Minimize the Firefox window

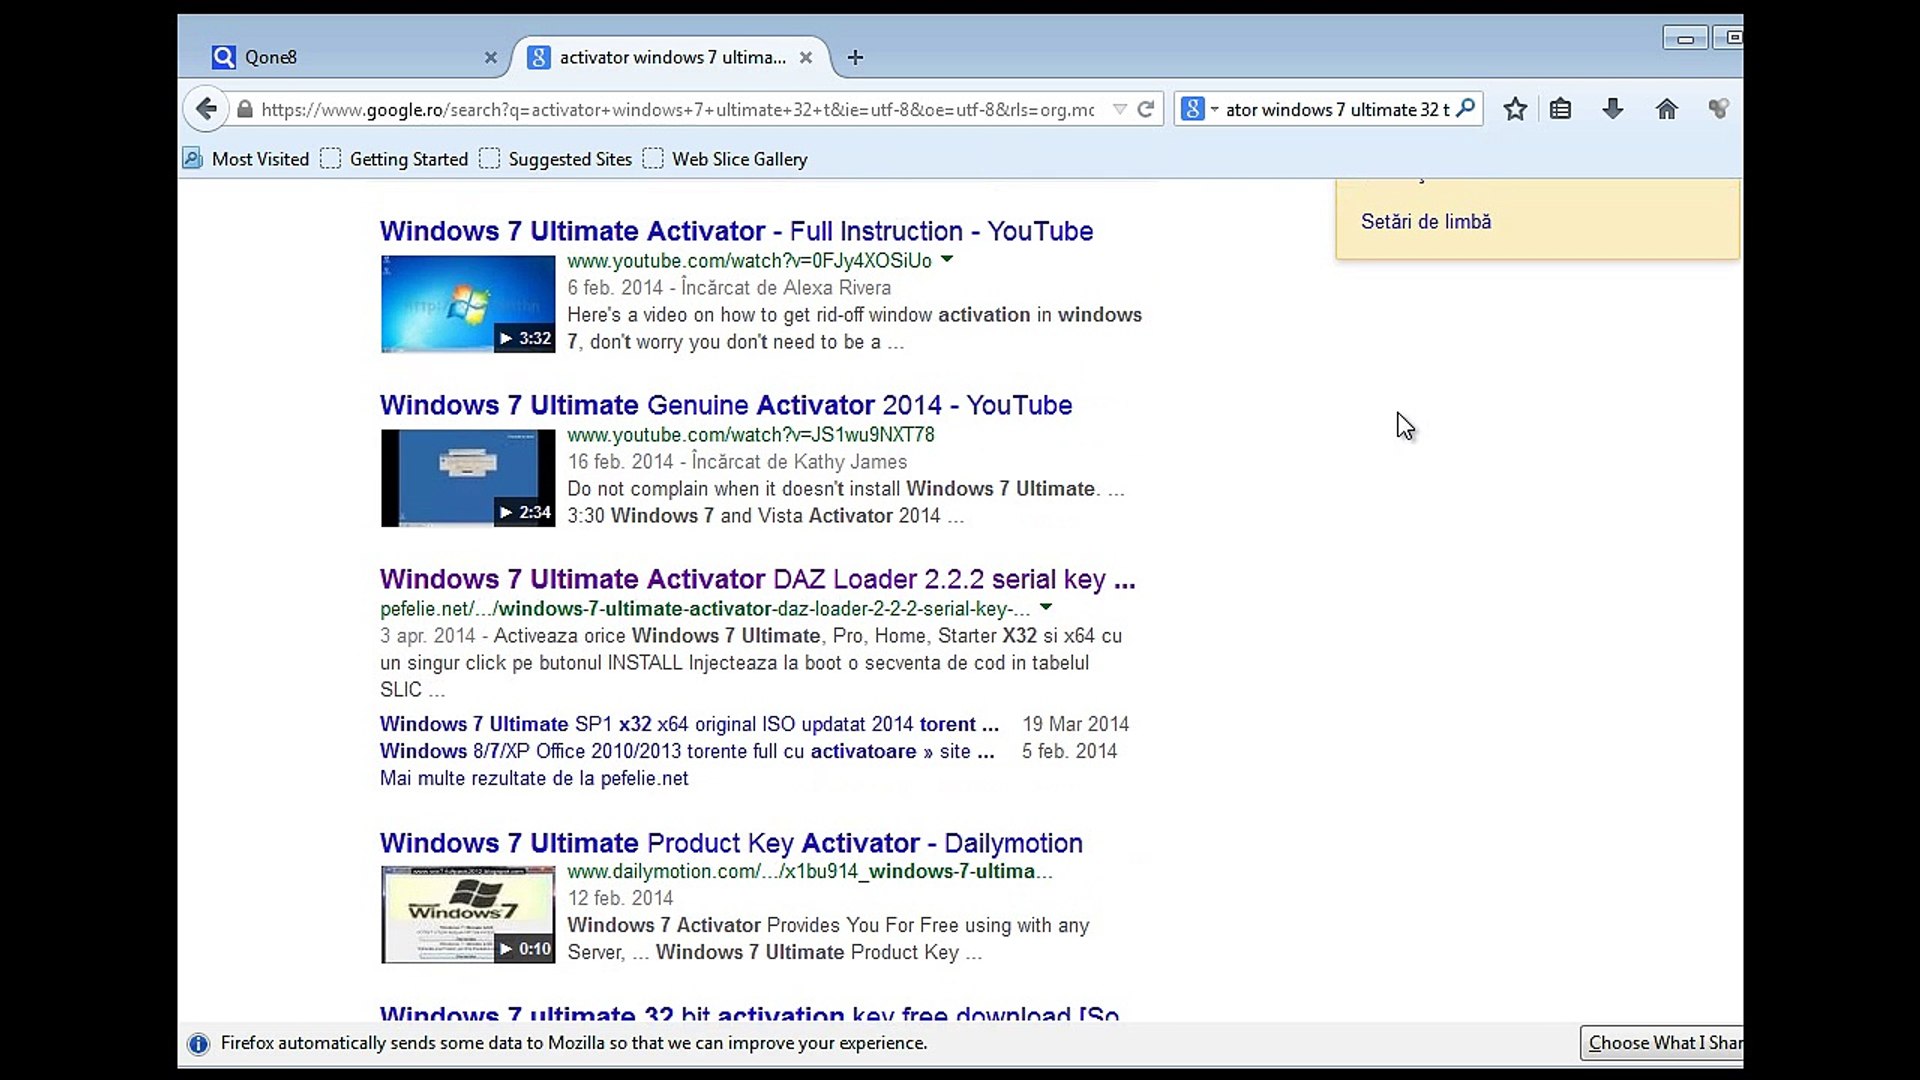point(1685,38)
